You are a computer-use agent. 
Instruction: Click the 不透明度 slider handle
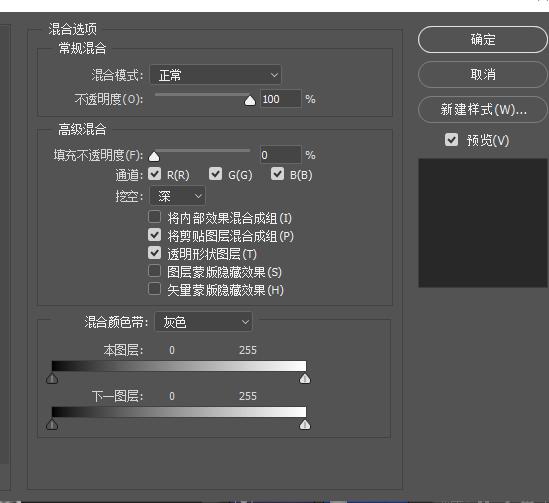[250, 101]
